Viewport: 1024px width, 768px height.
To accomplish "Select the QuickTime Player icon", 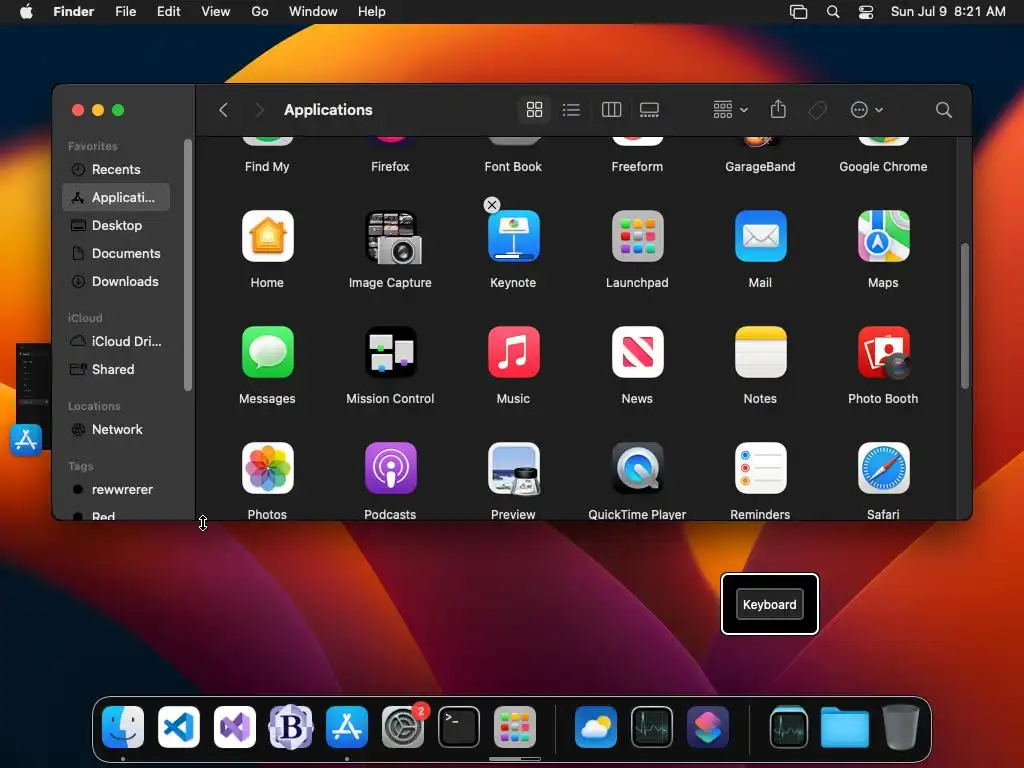I will tap(637, 468).
